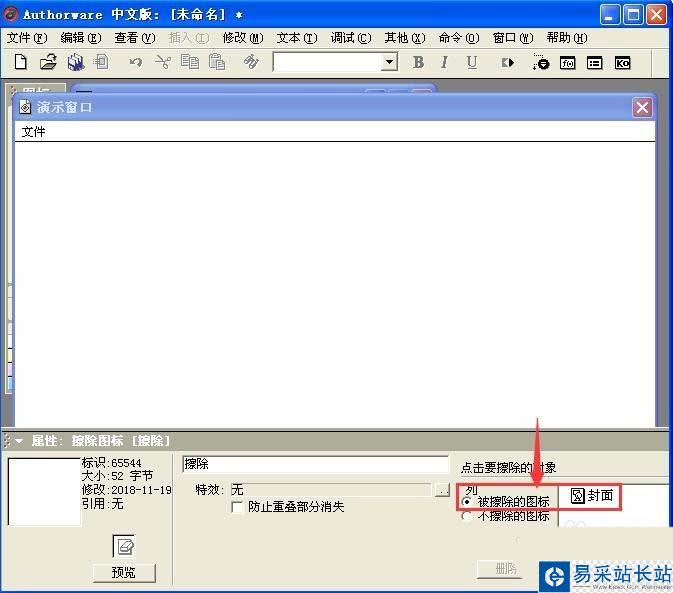The image size is (673, 593).
Task: Select the 封面 item in erase list
Action: point(592,496)
